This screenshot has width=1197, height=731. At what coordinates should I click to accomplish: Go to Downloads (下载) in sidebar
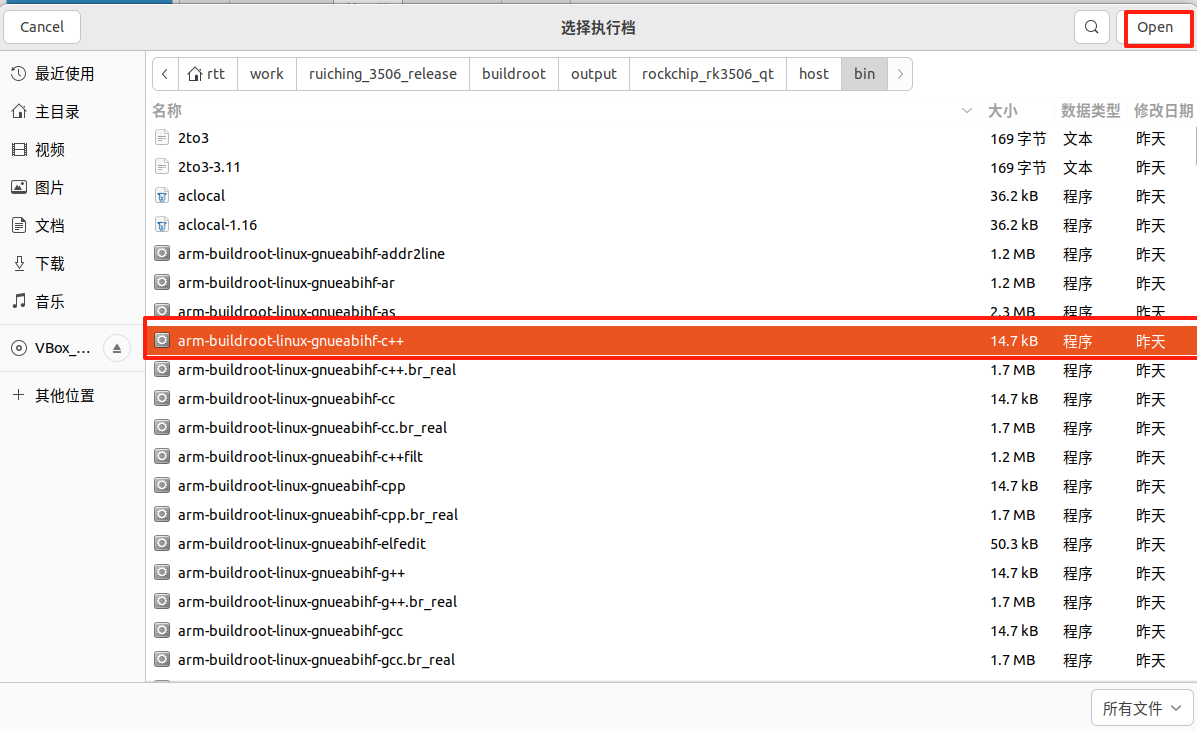50,263
